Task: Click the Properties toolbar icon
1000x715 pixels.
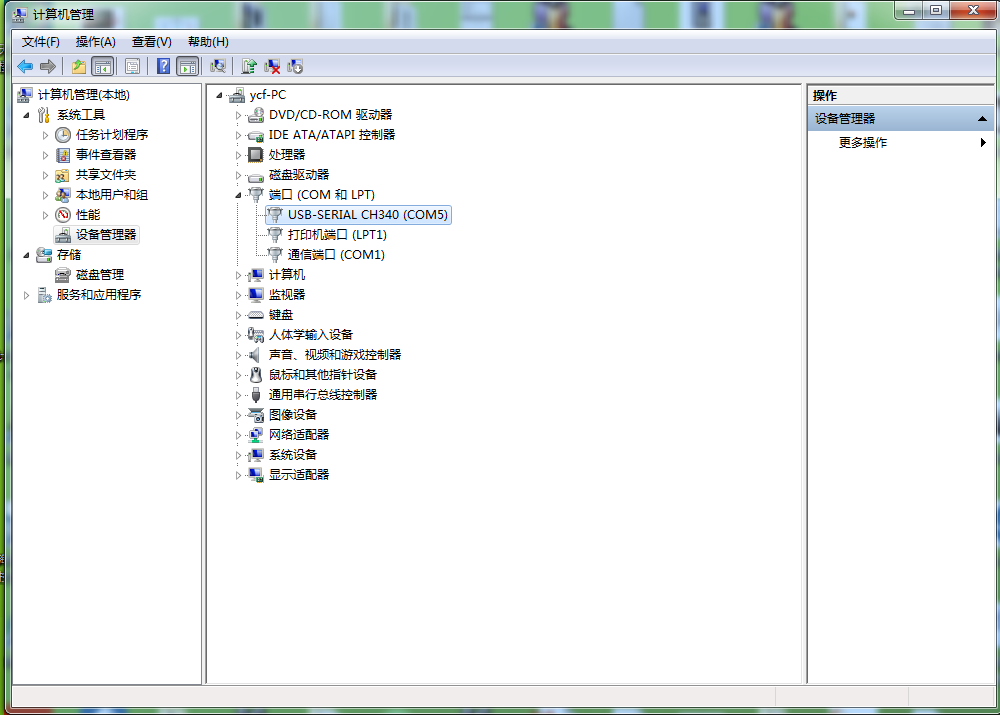Action: 132,66
